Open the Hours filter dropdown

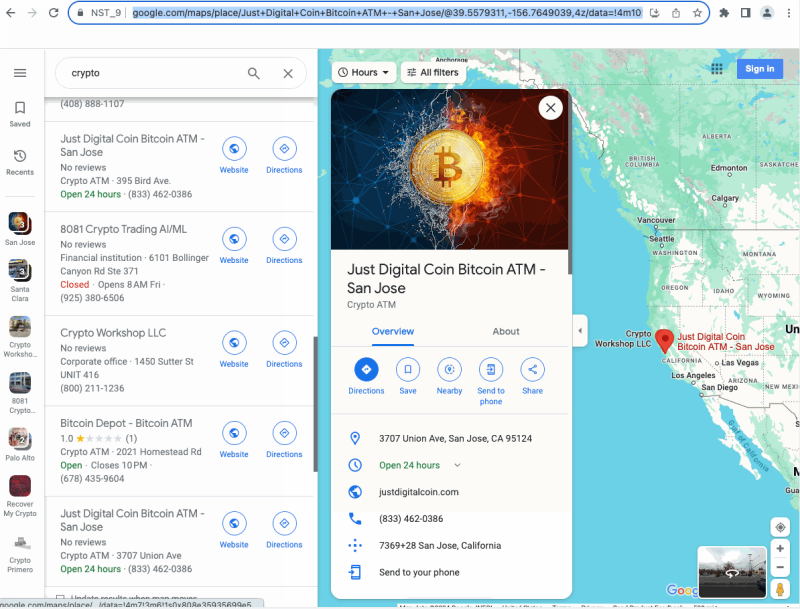point(364,72)
